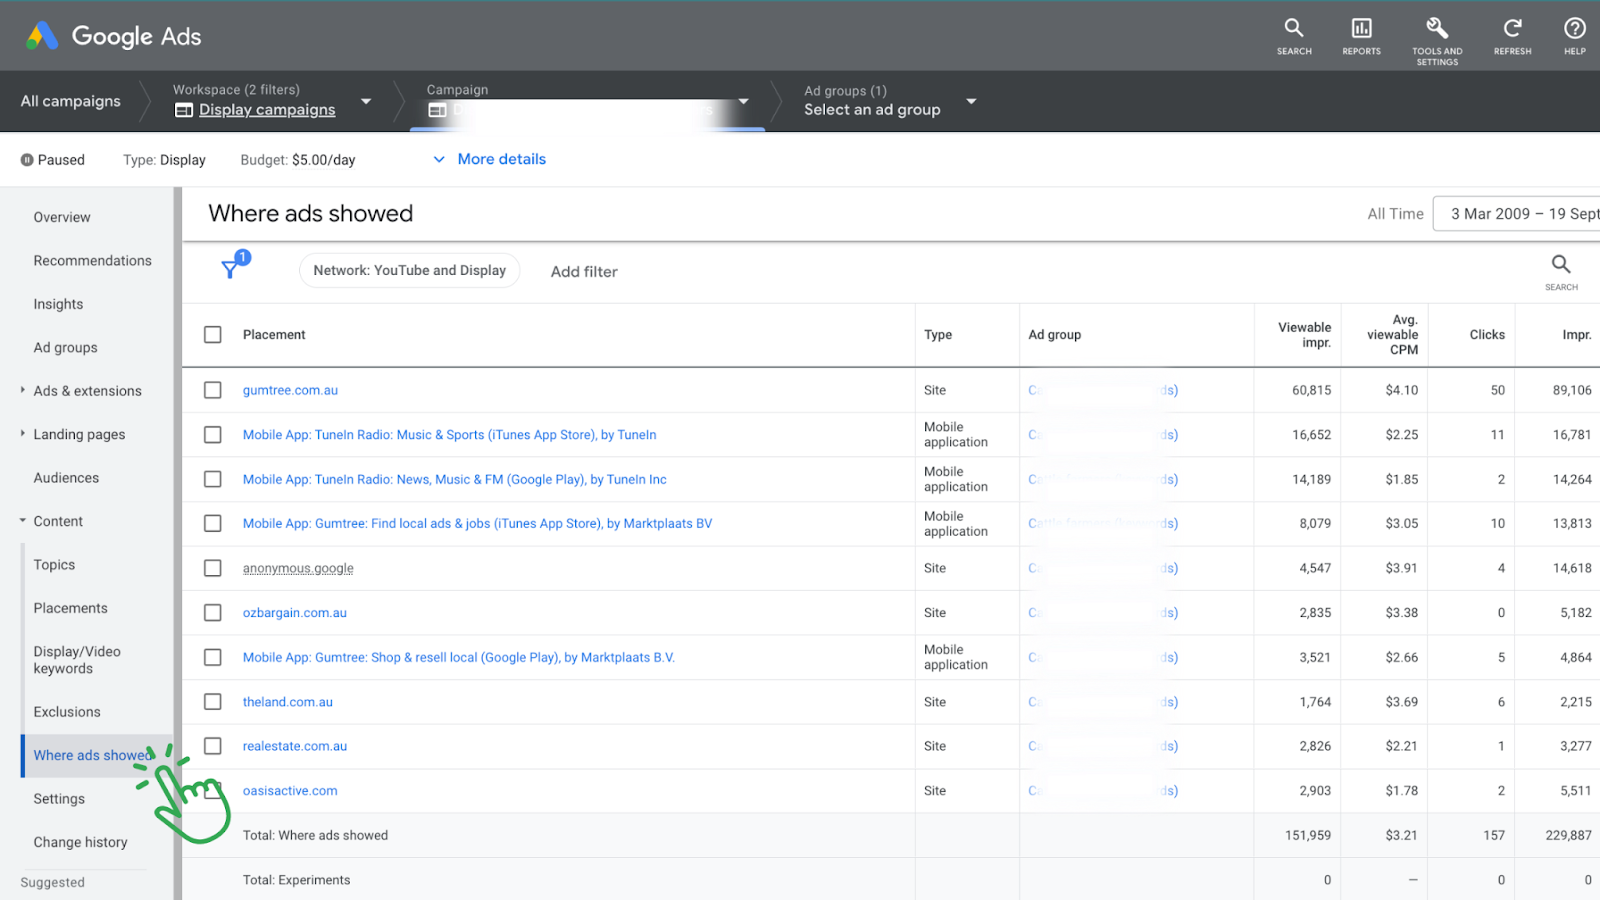Open Ad groups in sidebar

(66, 348)
